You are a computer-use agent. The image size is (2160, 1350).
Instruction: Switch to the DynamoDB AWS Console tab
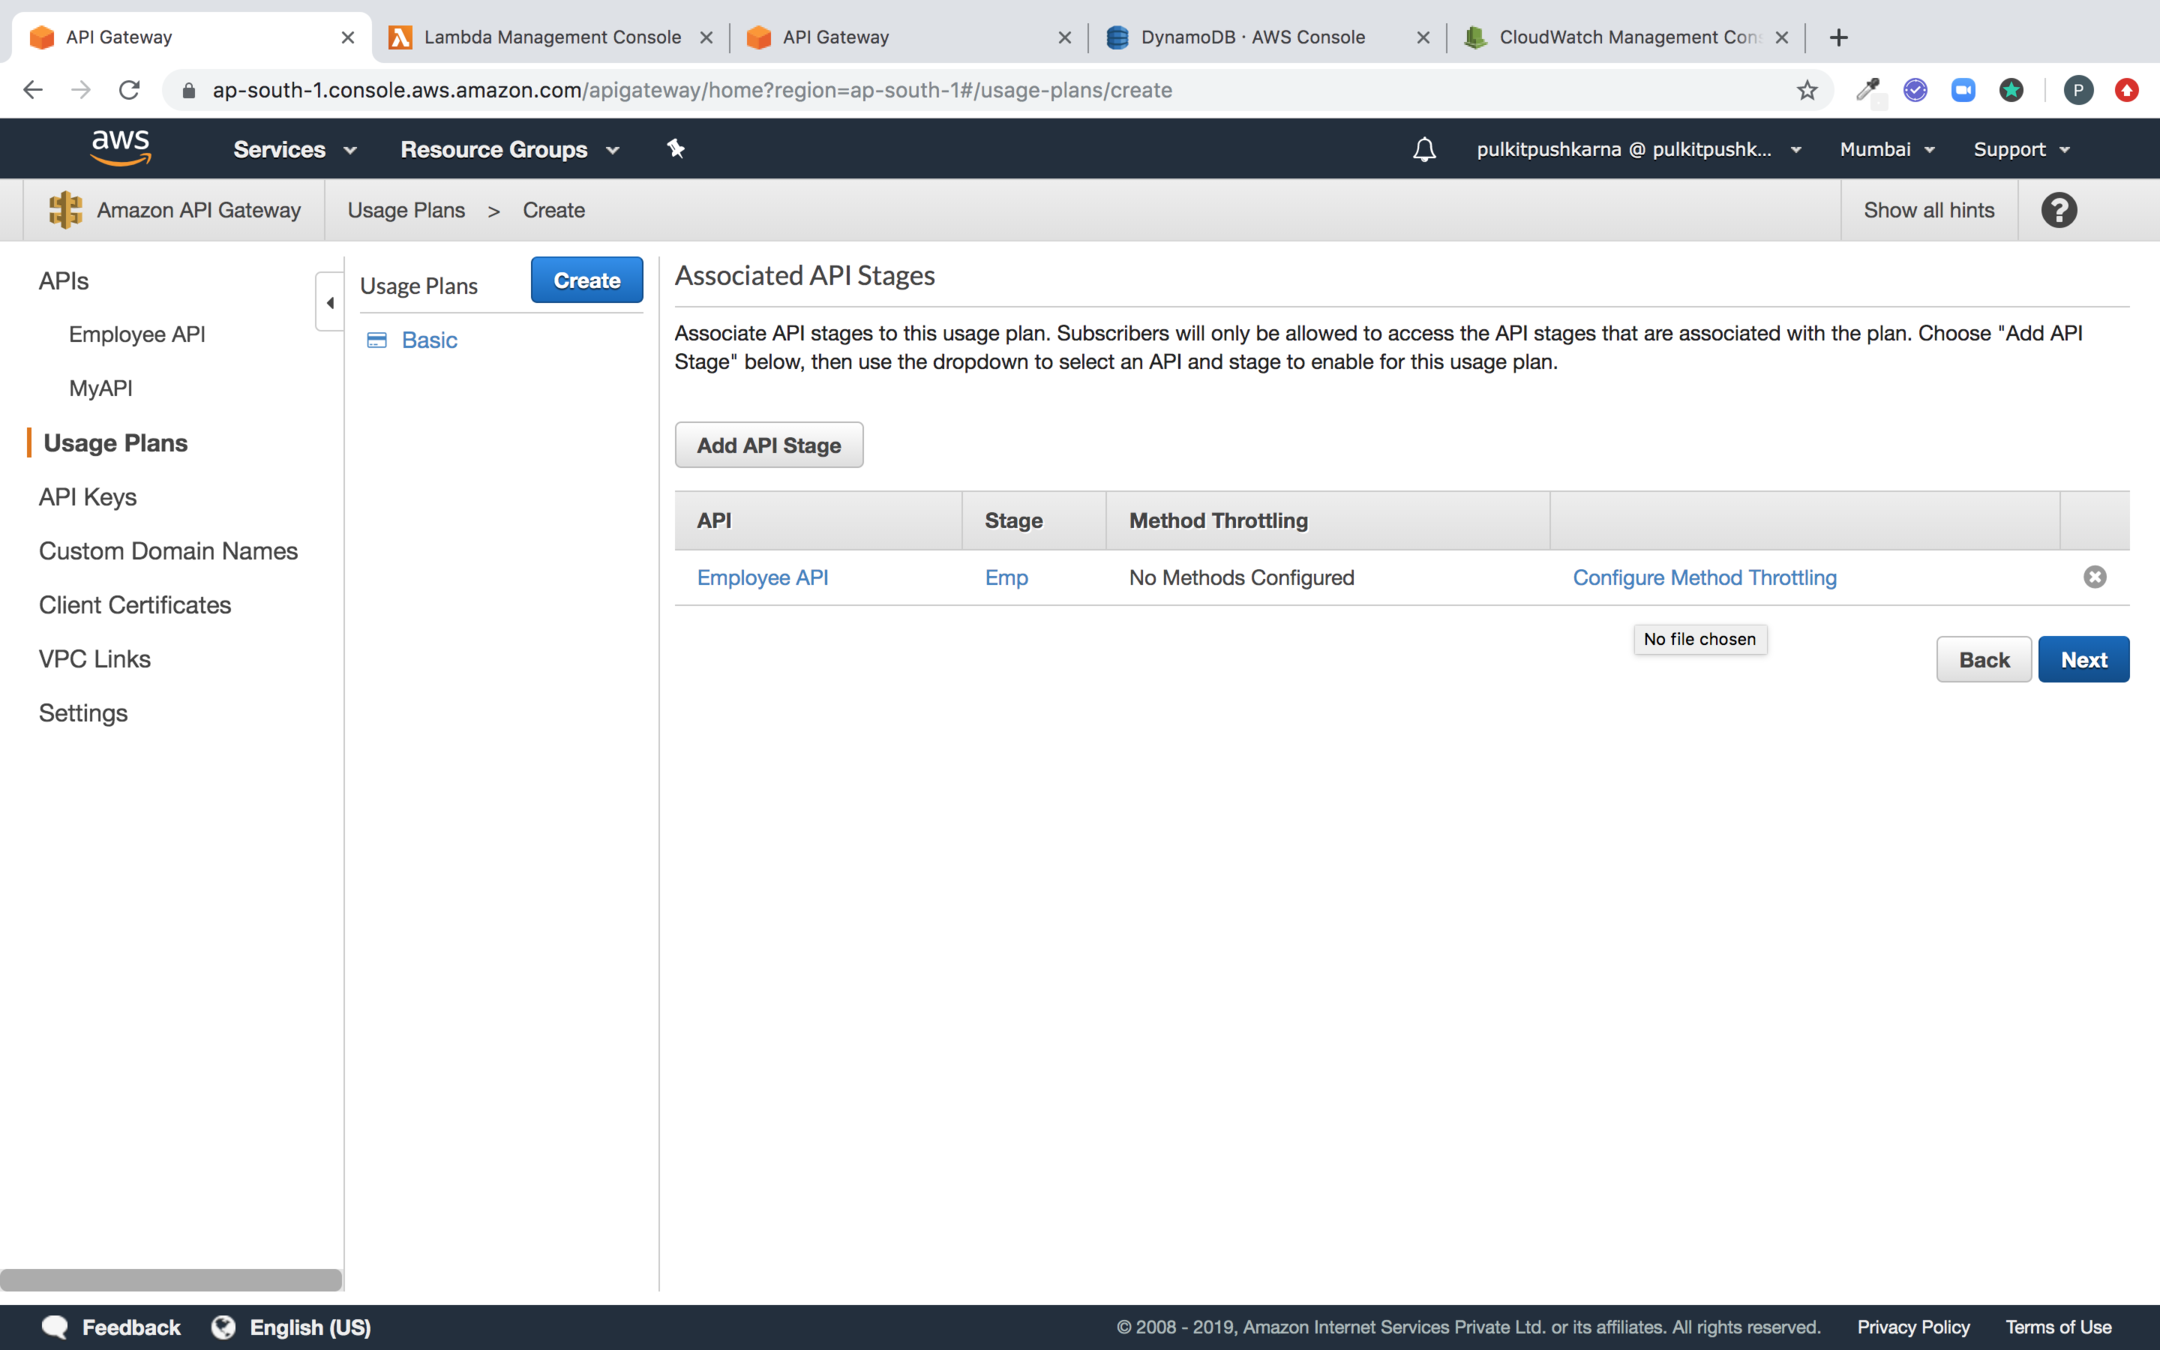pos(1252,37)
